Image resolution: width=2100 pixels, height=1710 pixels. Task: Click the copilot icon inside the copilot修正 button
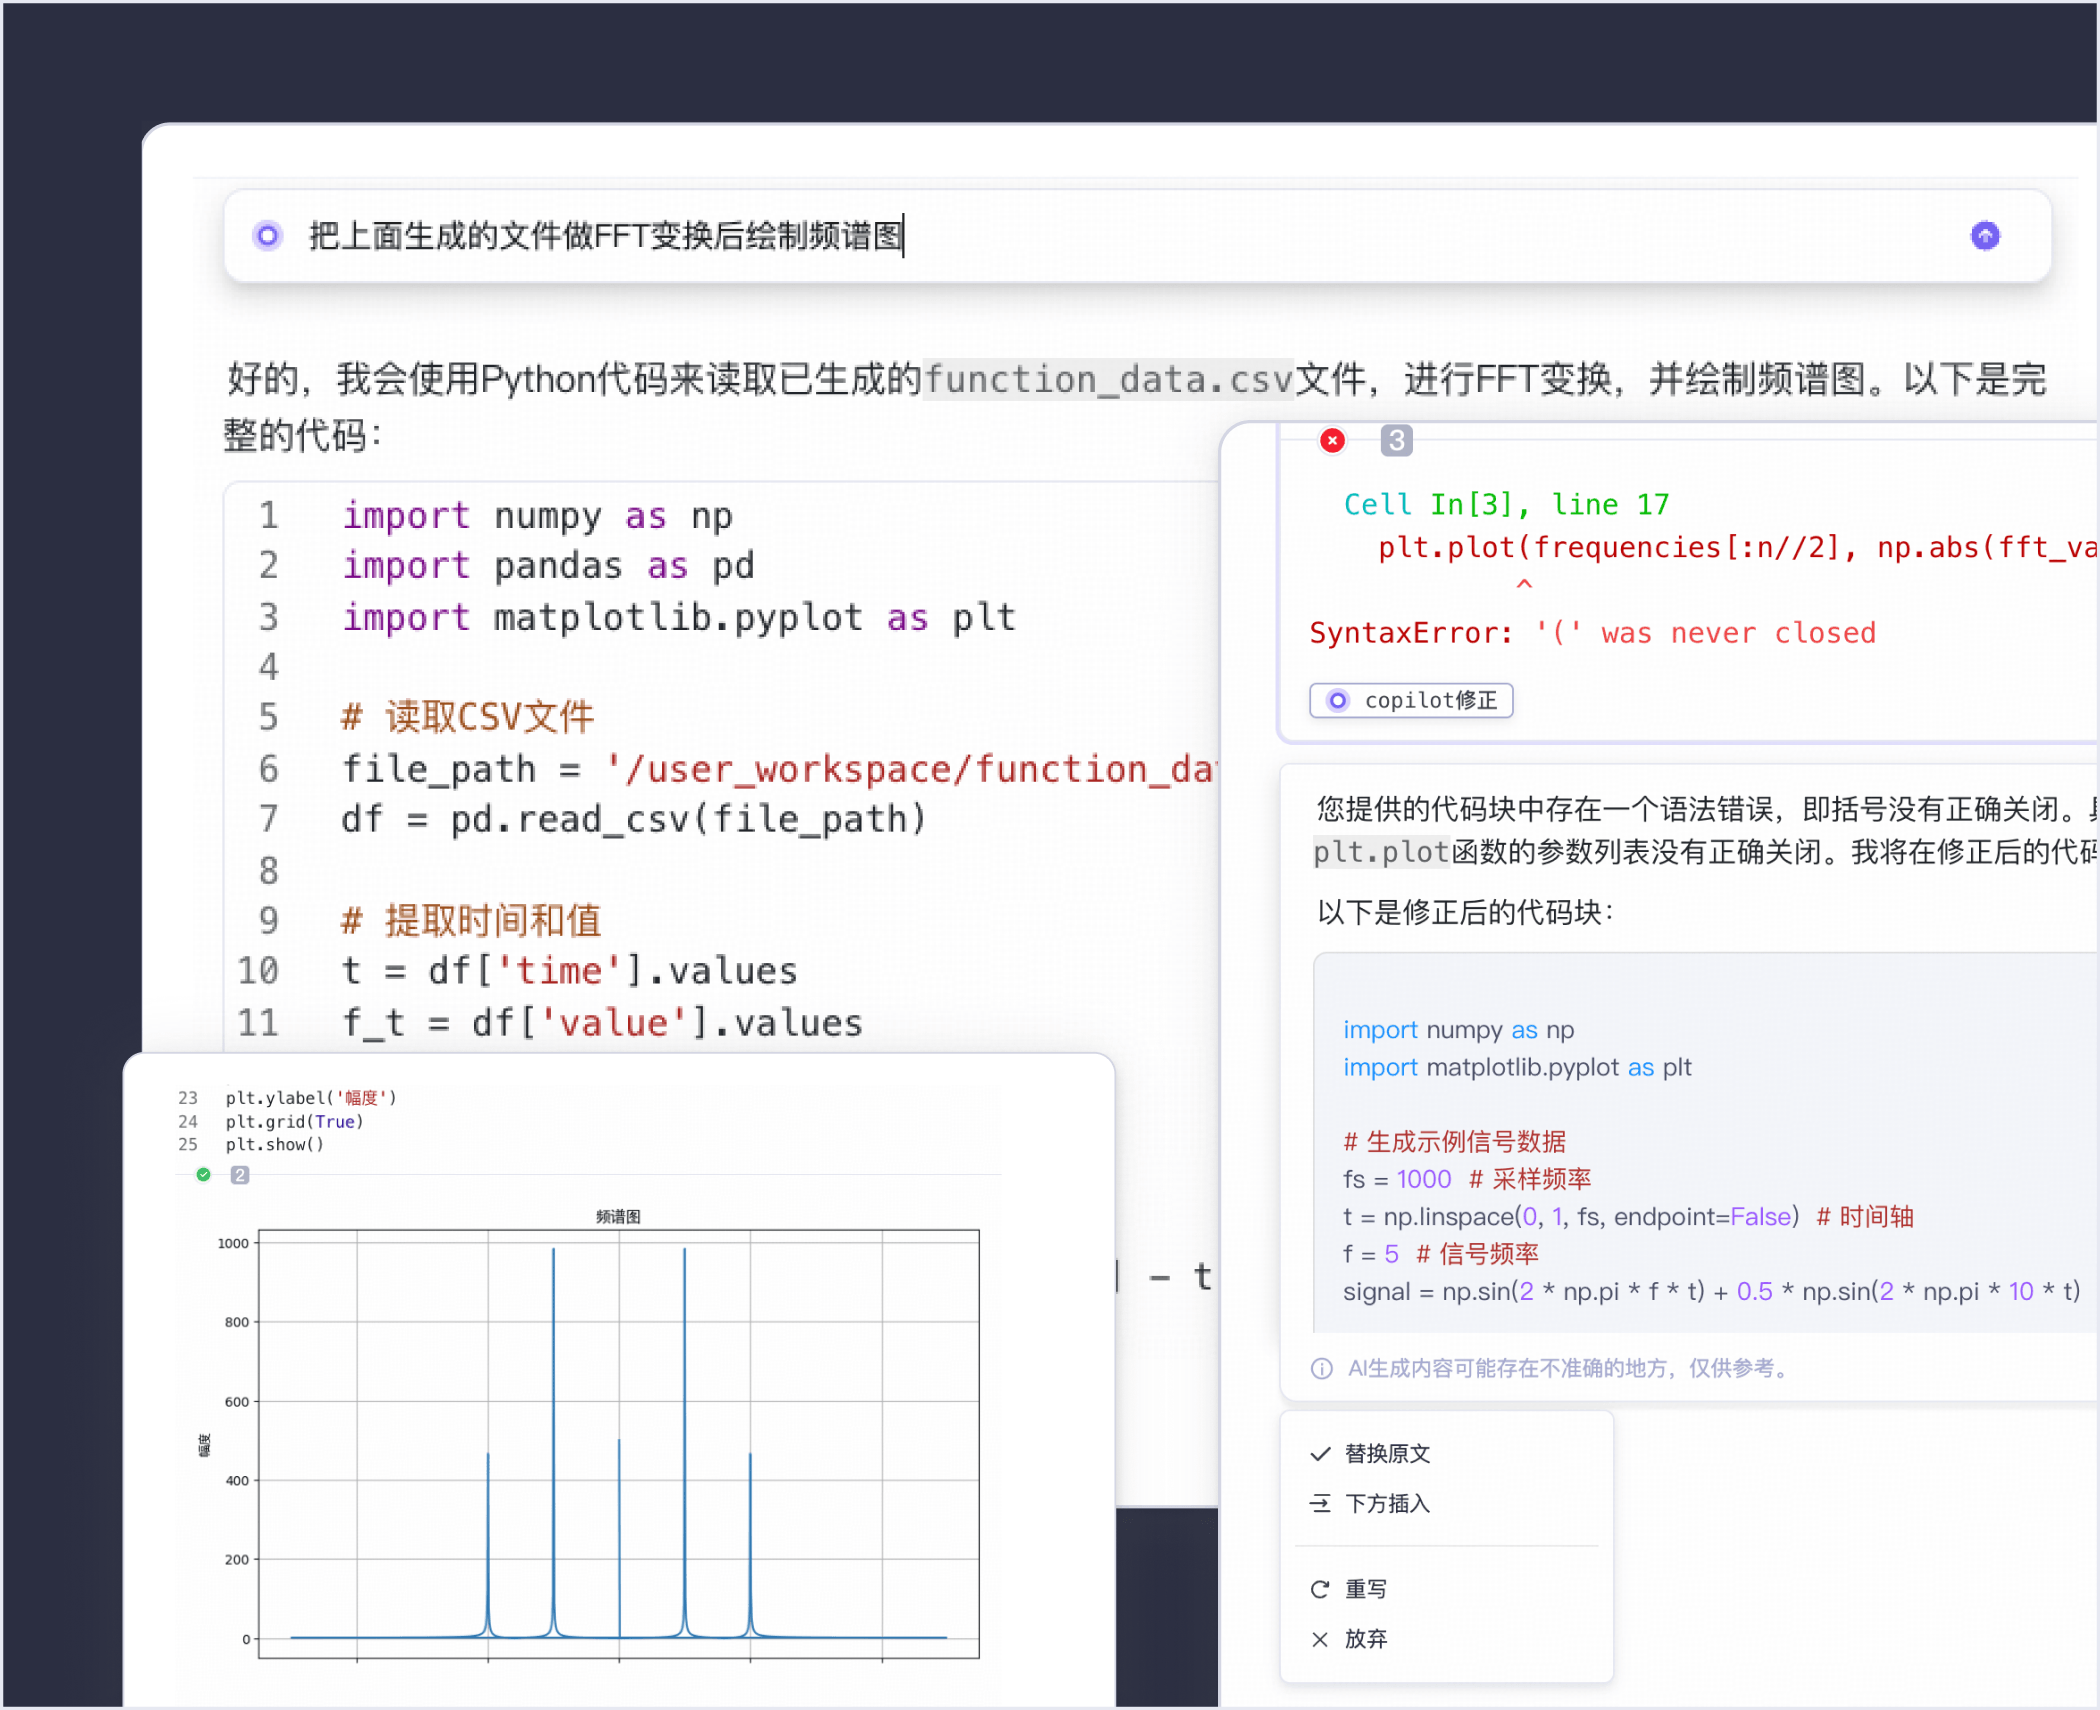tap(1337, 700)
